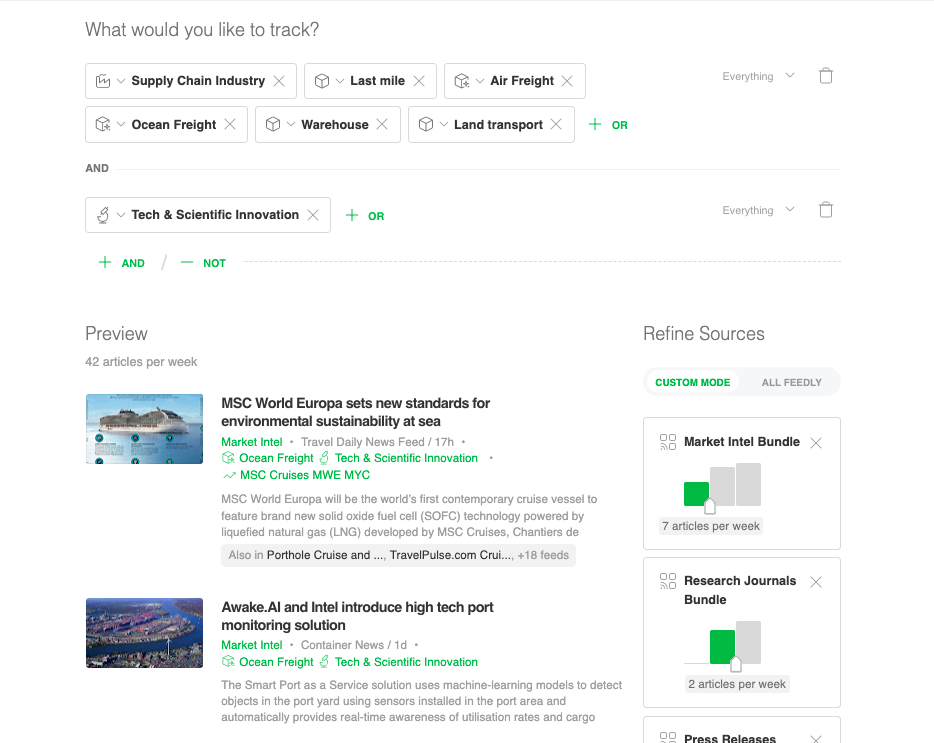Add a NOT condition
The height and width of the screenshot is (743, 934).
click(203, 263)
